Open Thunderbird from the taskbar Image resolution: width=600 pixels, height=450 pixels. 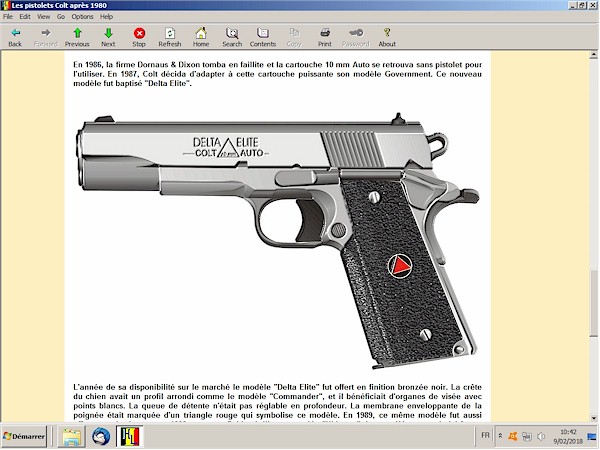click(x=101, y=437)
